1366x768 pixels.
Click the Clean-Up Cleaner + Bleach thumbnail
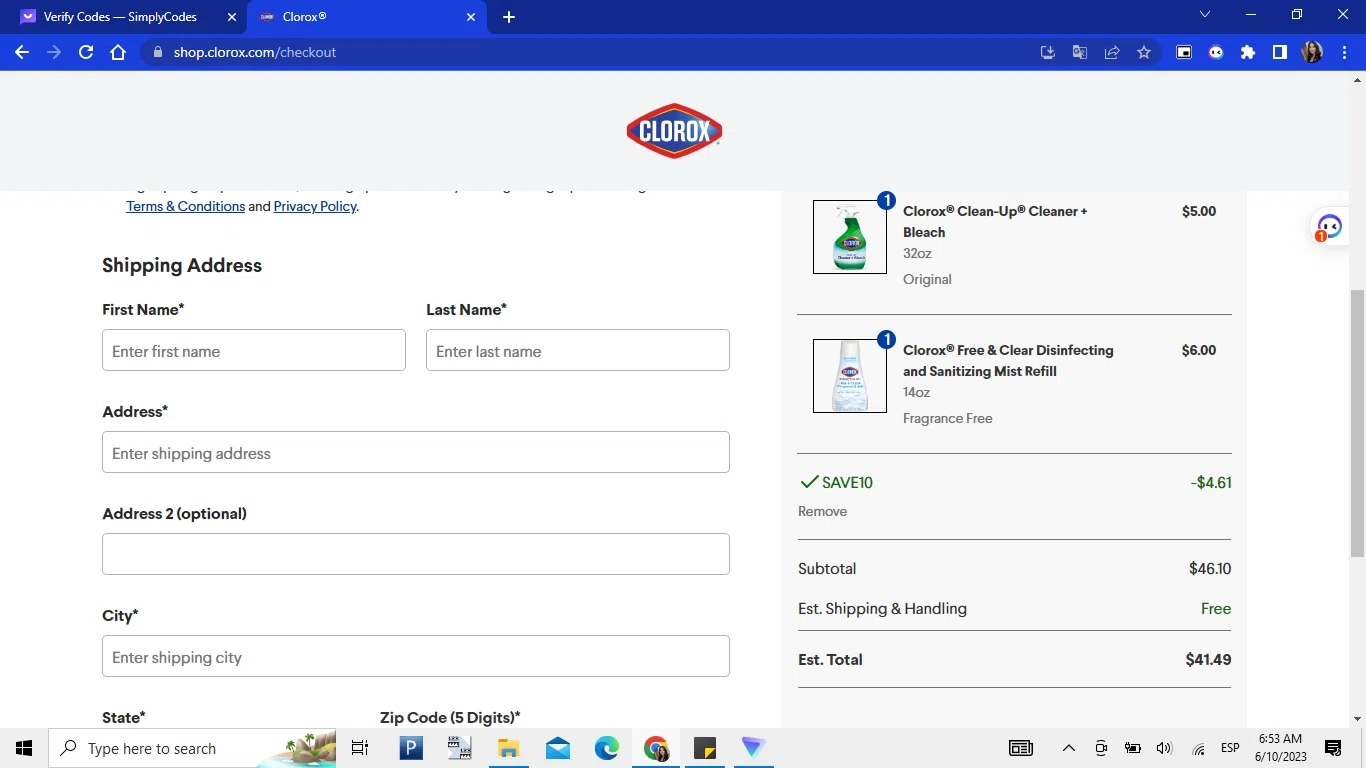pos(850,237)
